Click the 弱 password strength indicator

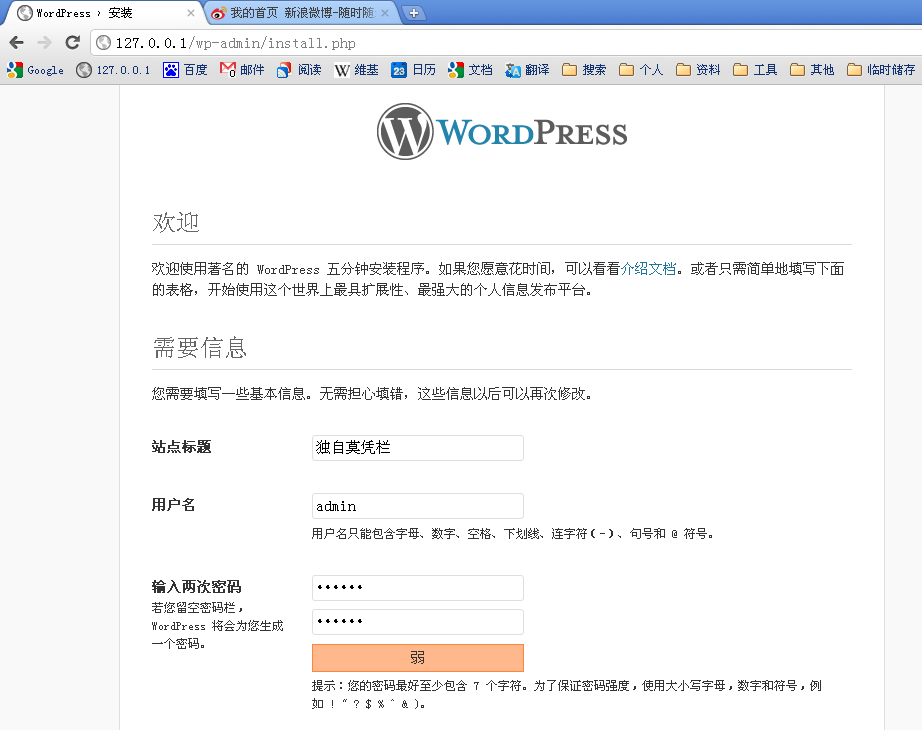[417, 658]
